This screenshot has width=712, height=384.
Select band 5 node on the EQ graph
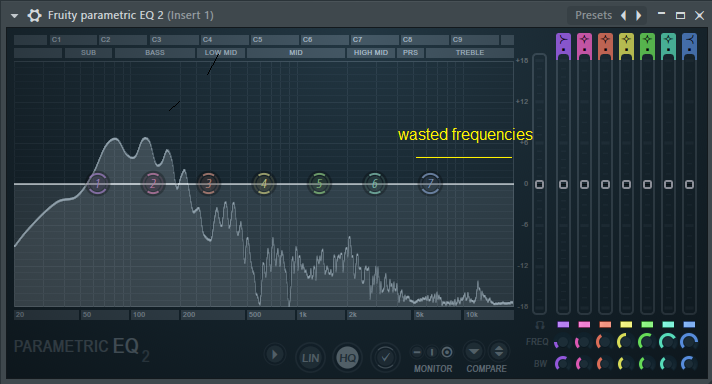click(319, 183)
